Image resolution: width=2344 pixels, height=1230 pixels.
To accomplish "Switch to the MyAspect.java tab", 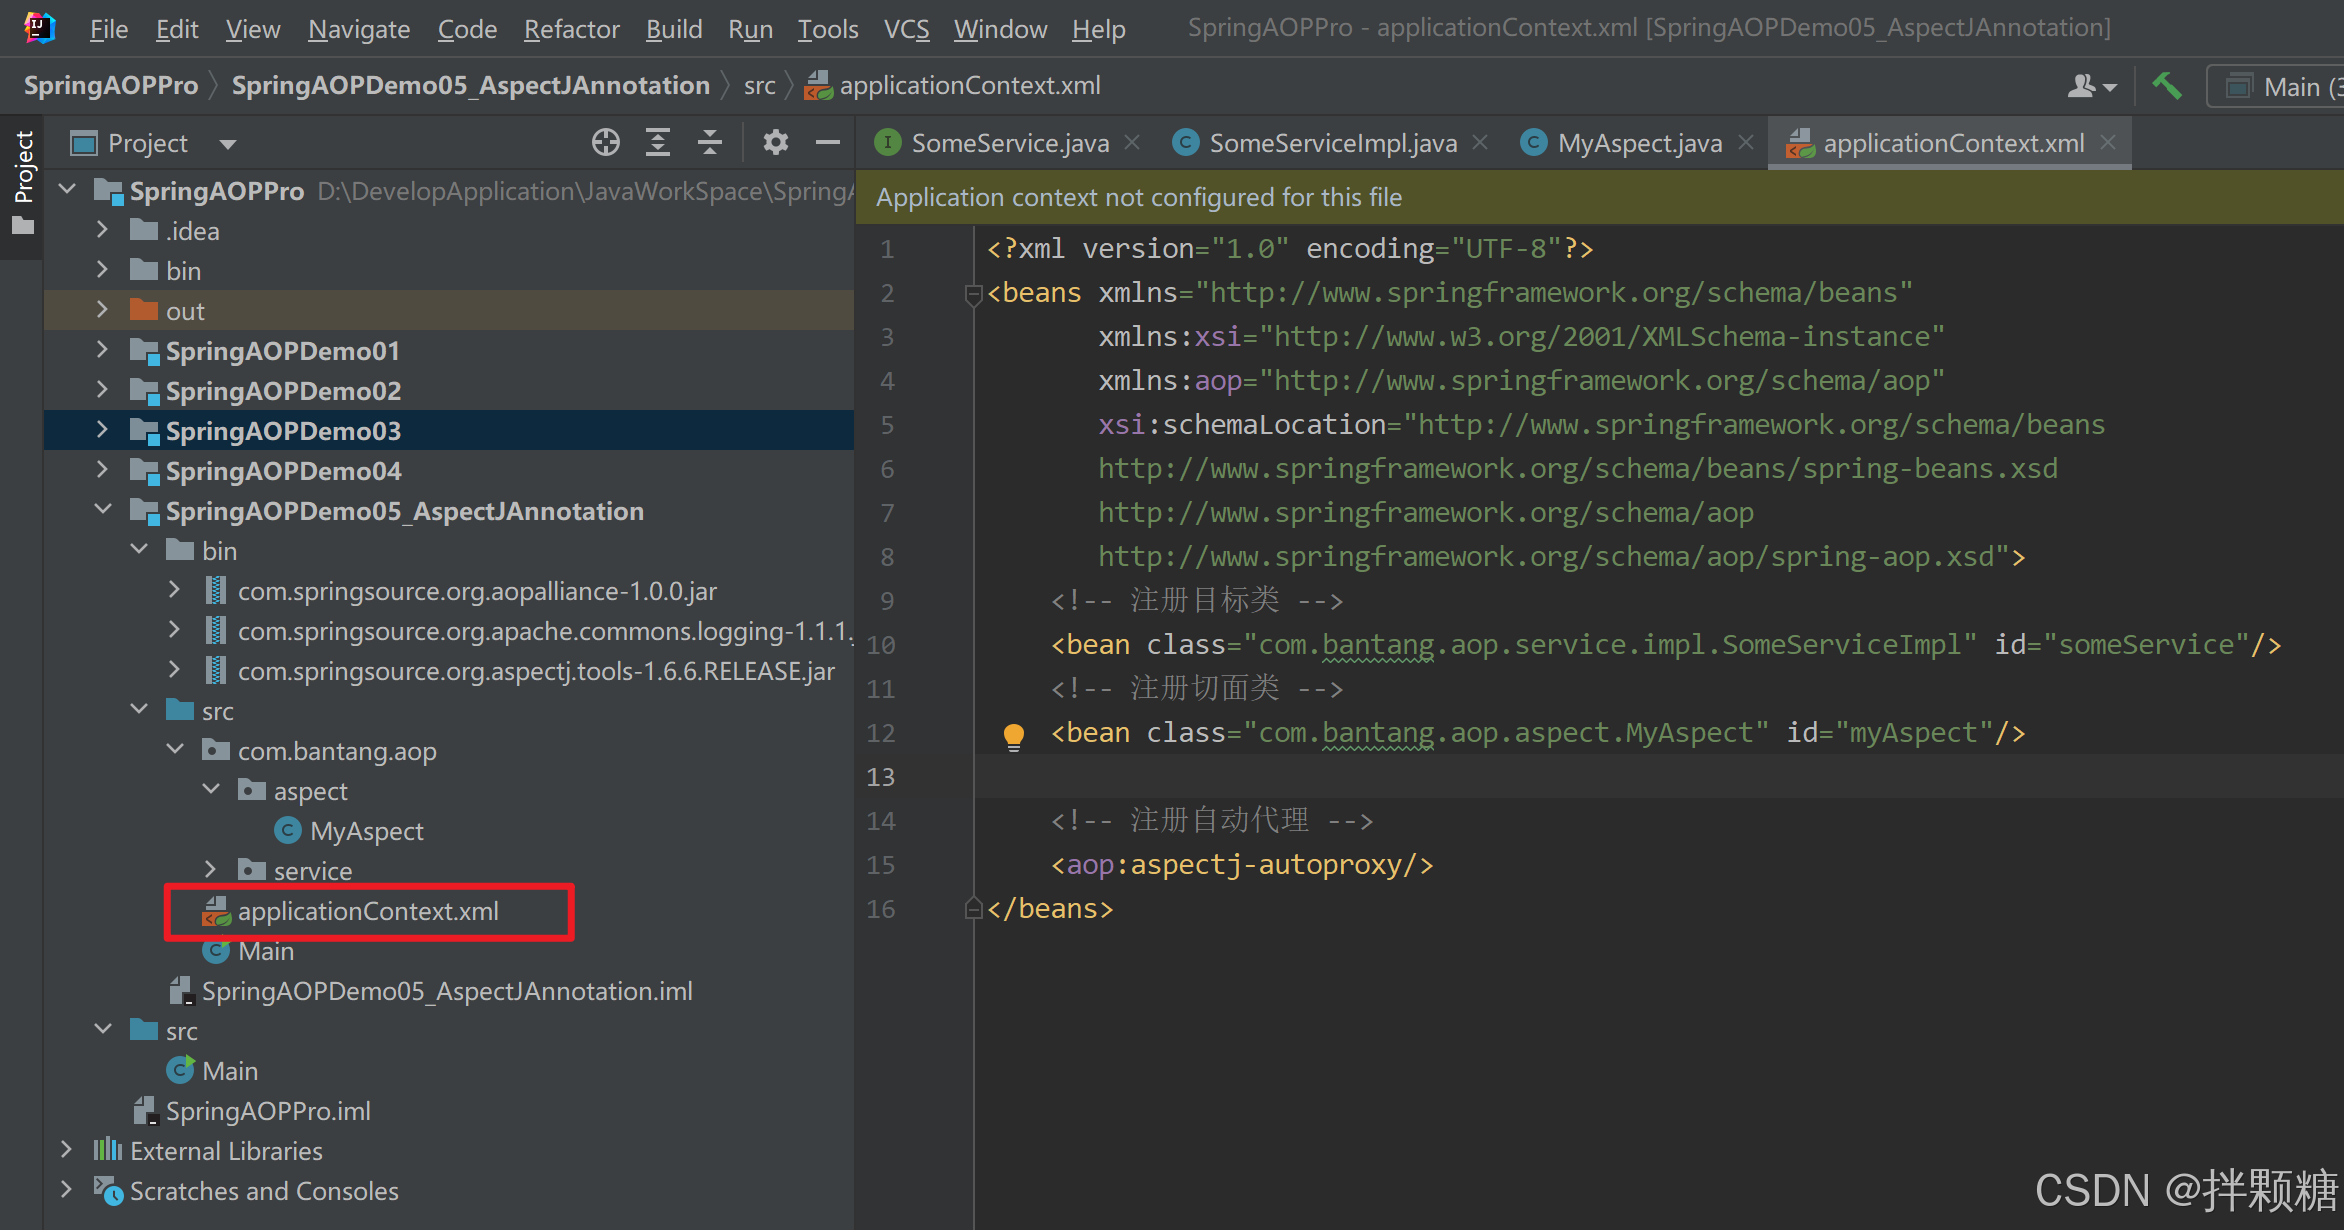I will [1638, 143].
